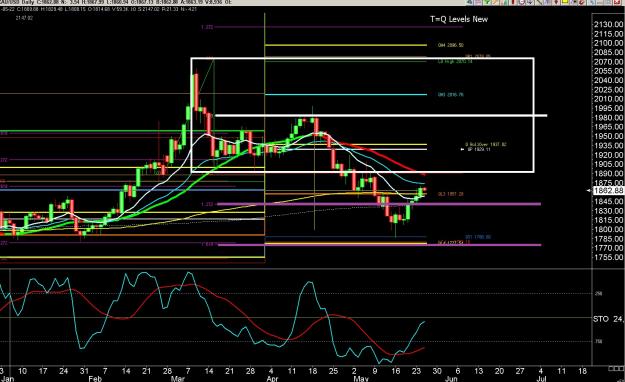Click the Feb month label on time axis
This screenshot has height=382, width=625.
95,378
